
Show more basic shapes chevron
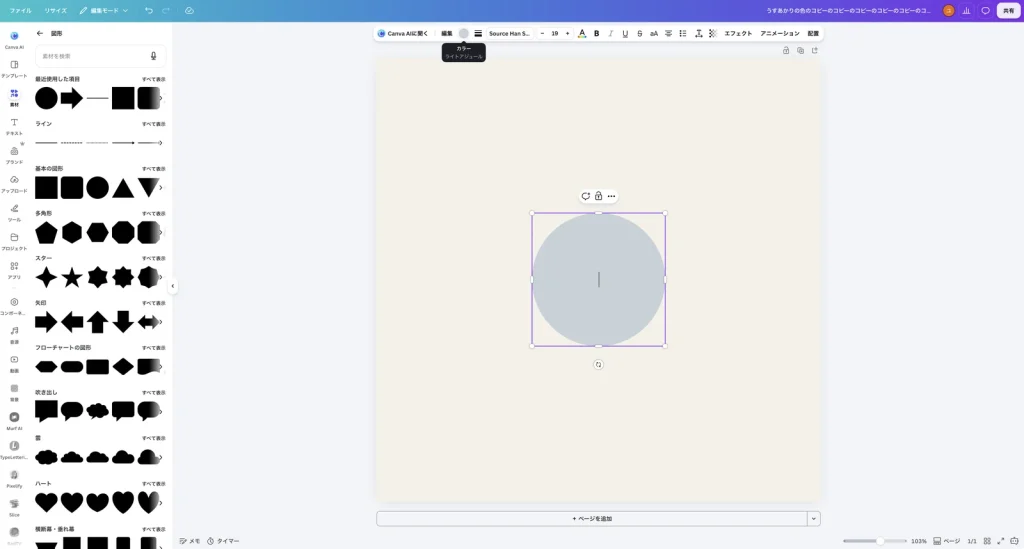[161, 188]
